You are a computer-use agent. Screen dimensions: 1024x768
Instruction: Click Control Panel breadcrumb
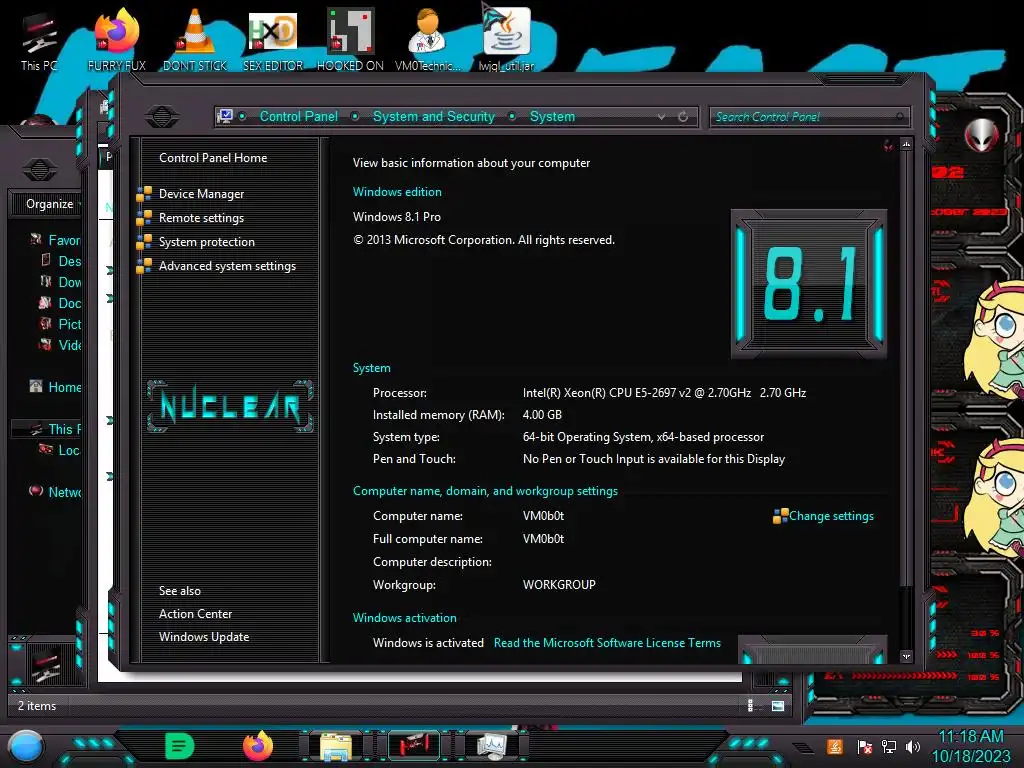point(298,116)
